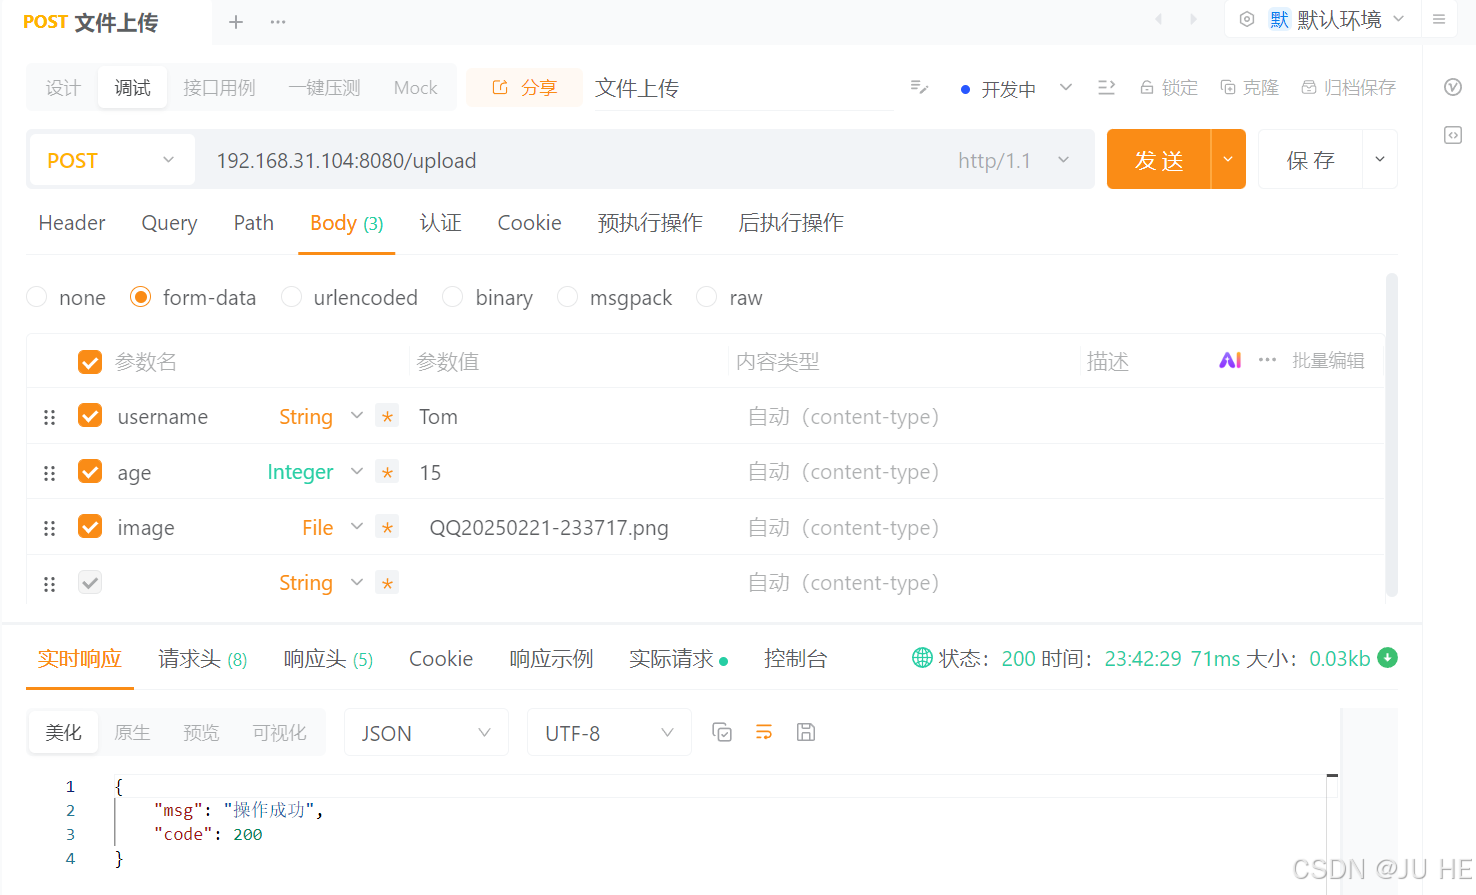This screenshot has height=895, width=1476.
Task: Uncheck the username parameter checkbox
Action: (x=90, y=415)
